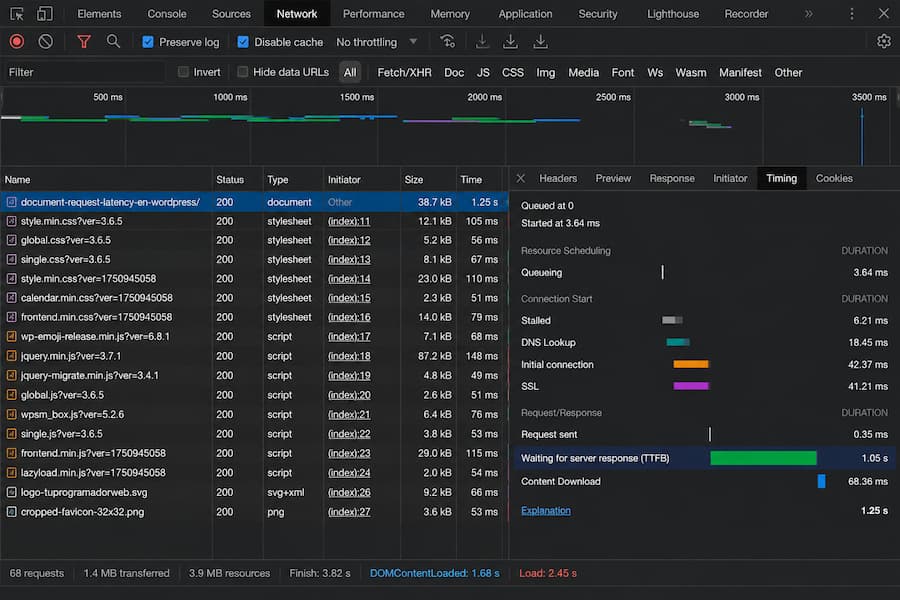Viewport: 900px width, 600px height.
Task: Open the Performance panel tab
Action: (373, 14)
